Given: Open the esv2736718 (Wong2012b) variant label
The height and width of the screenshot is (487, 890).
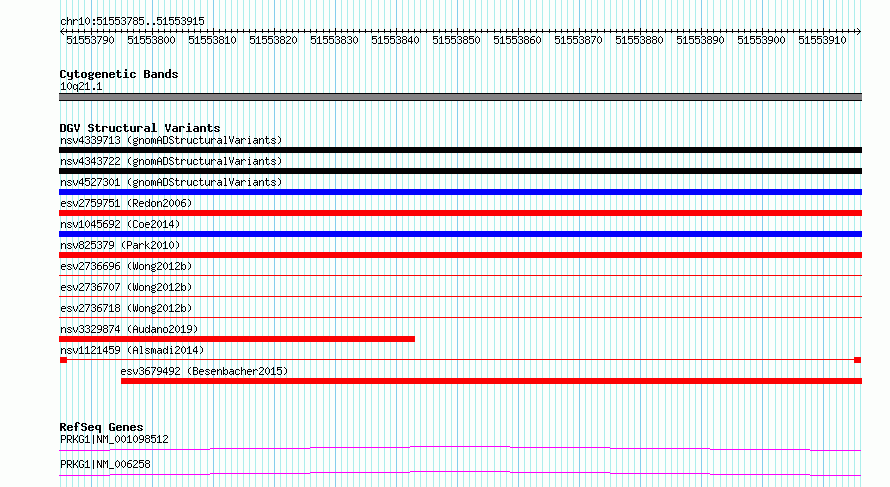Looking at the screenshot, I should click(x=126, y=308).
